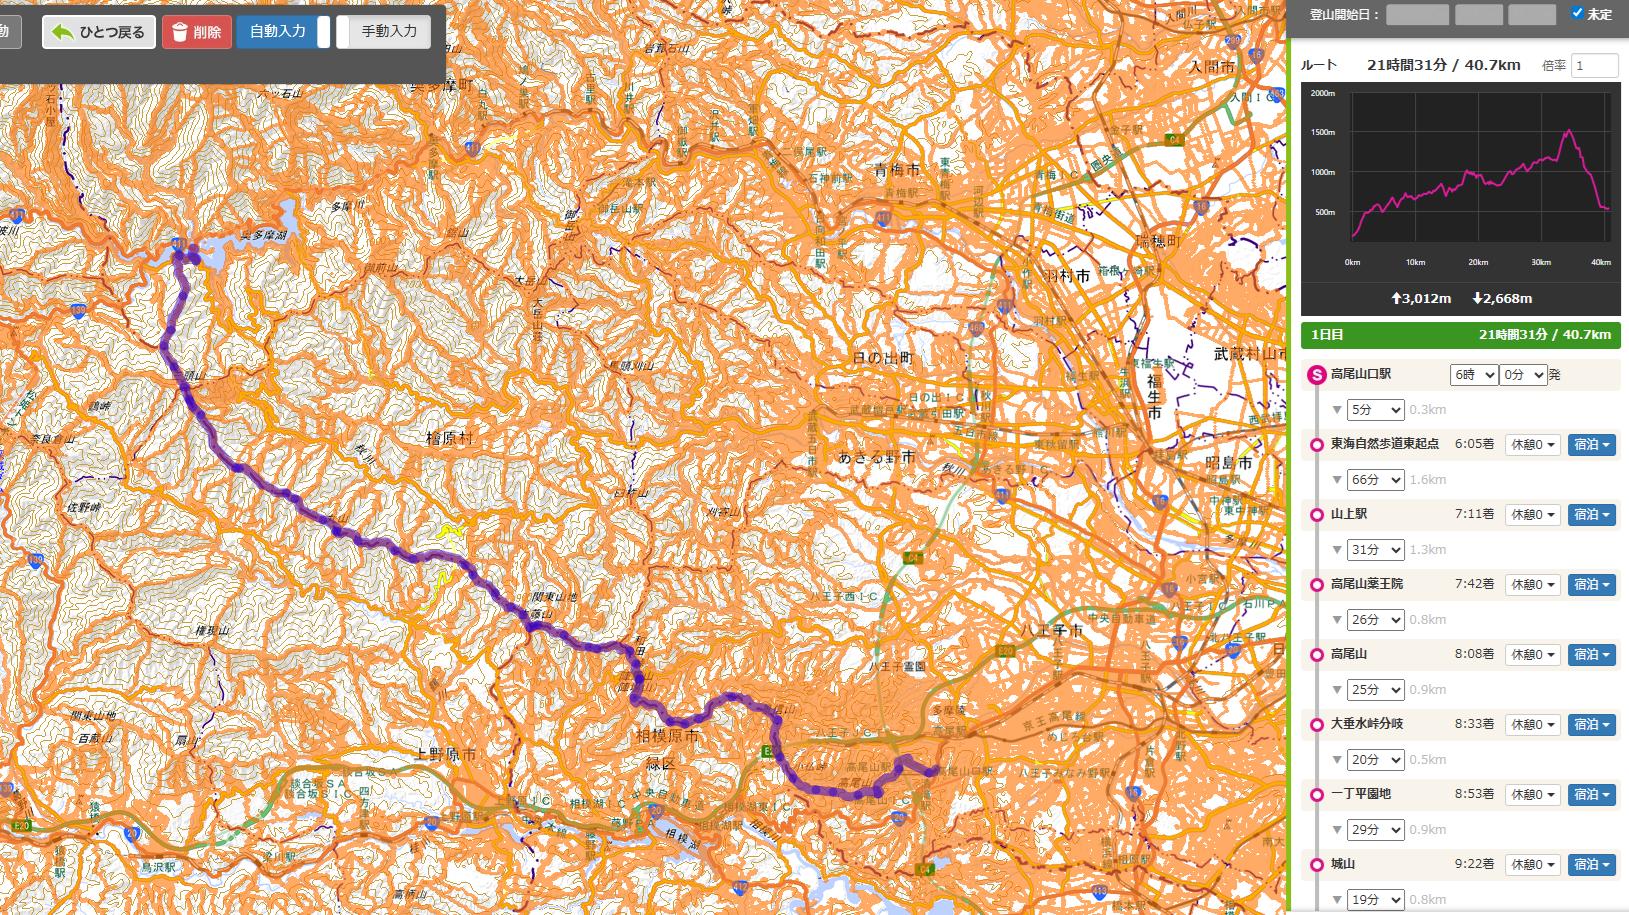Uncheck the 未定 checkbox
This screenshot has width=1629, height=915.
(x=1578, y=13)
